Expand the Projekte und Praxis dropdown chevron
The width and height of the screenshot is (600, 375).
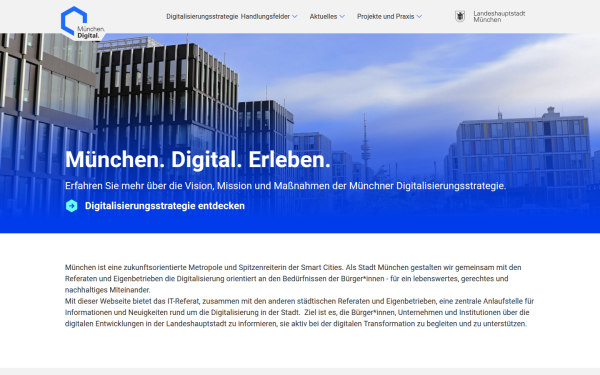(x=419, y=16)
